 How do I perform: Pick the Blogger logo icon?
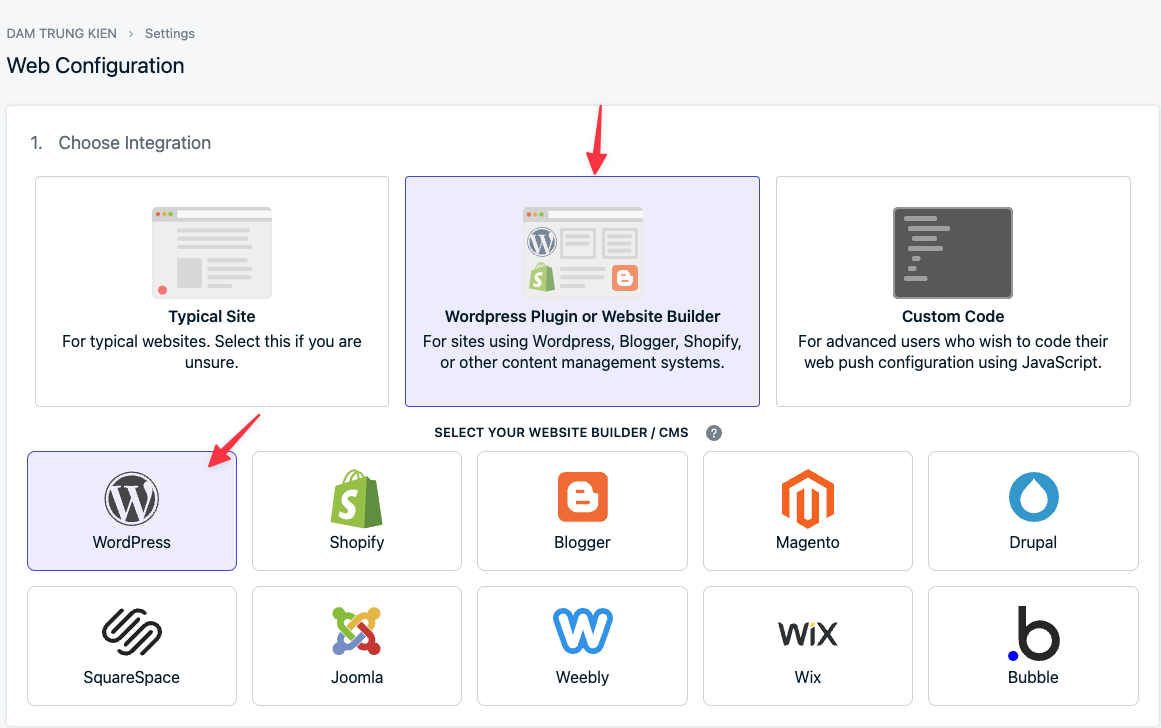pyautogui.click(x=583, y=497)
